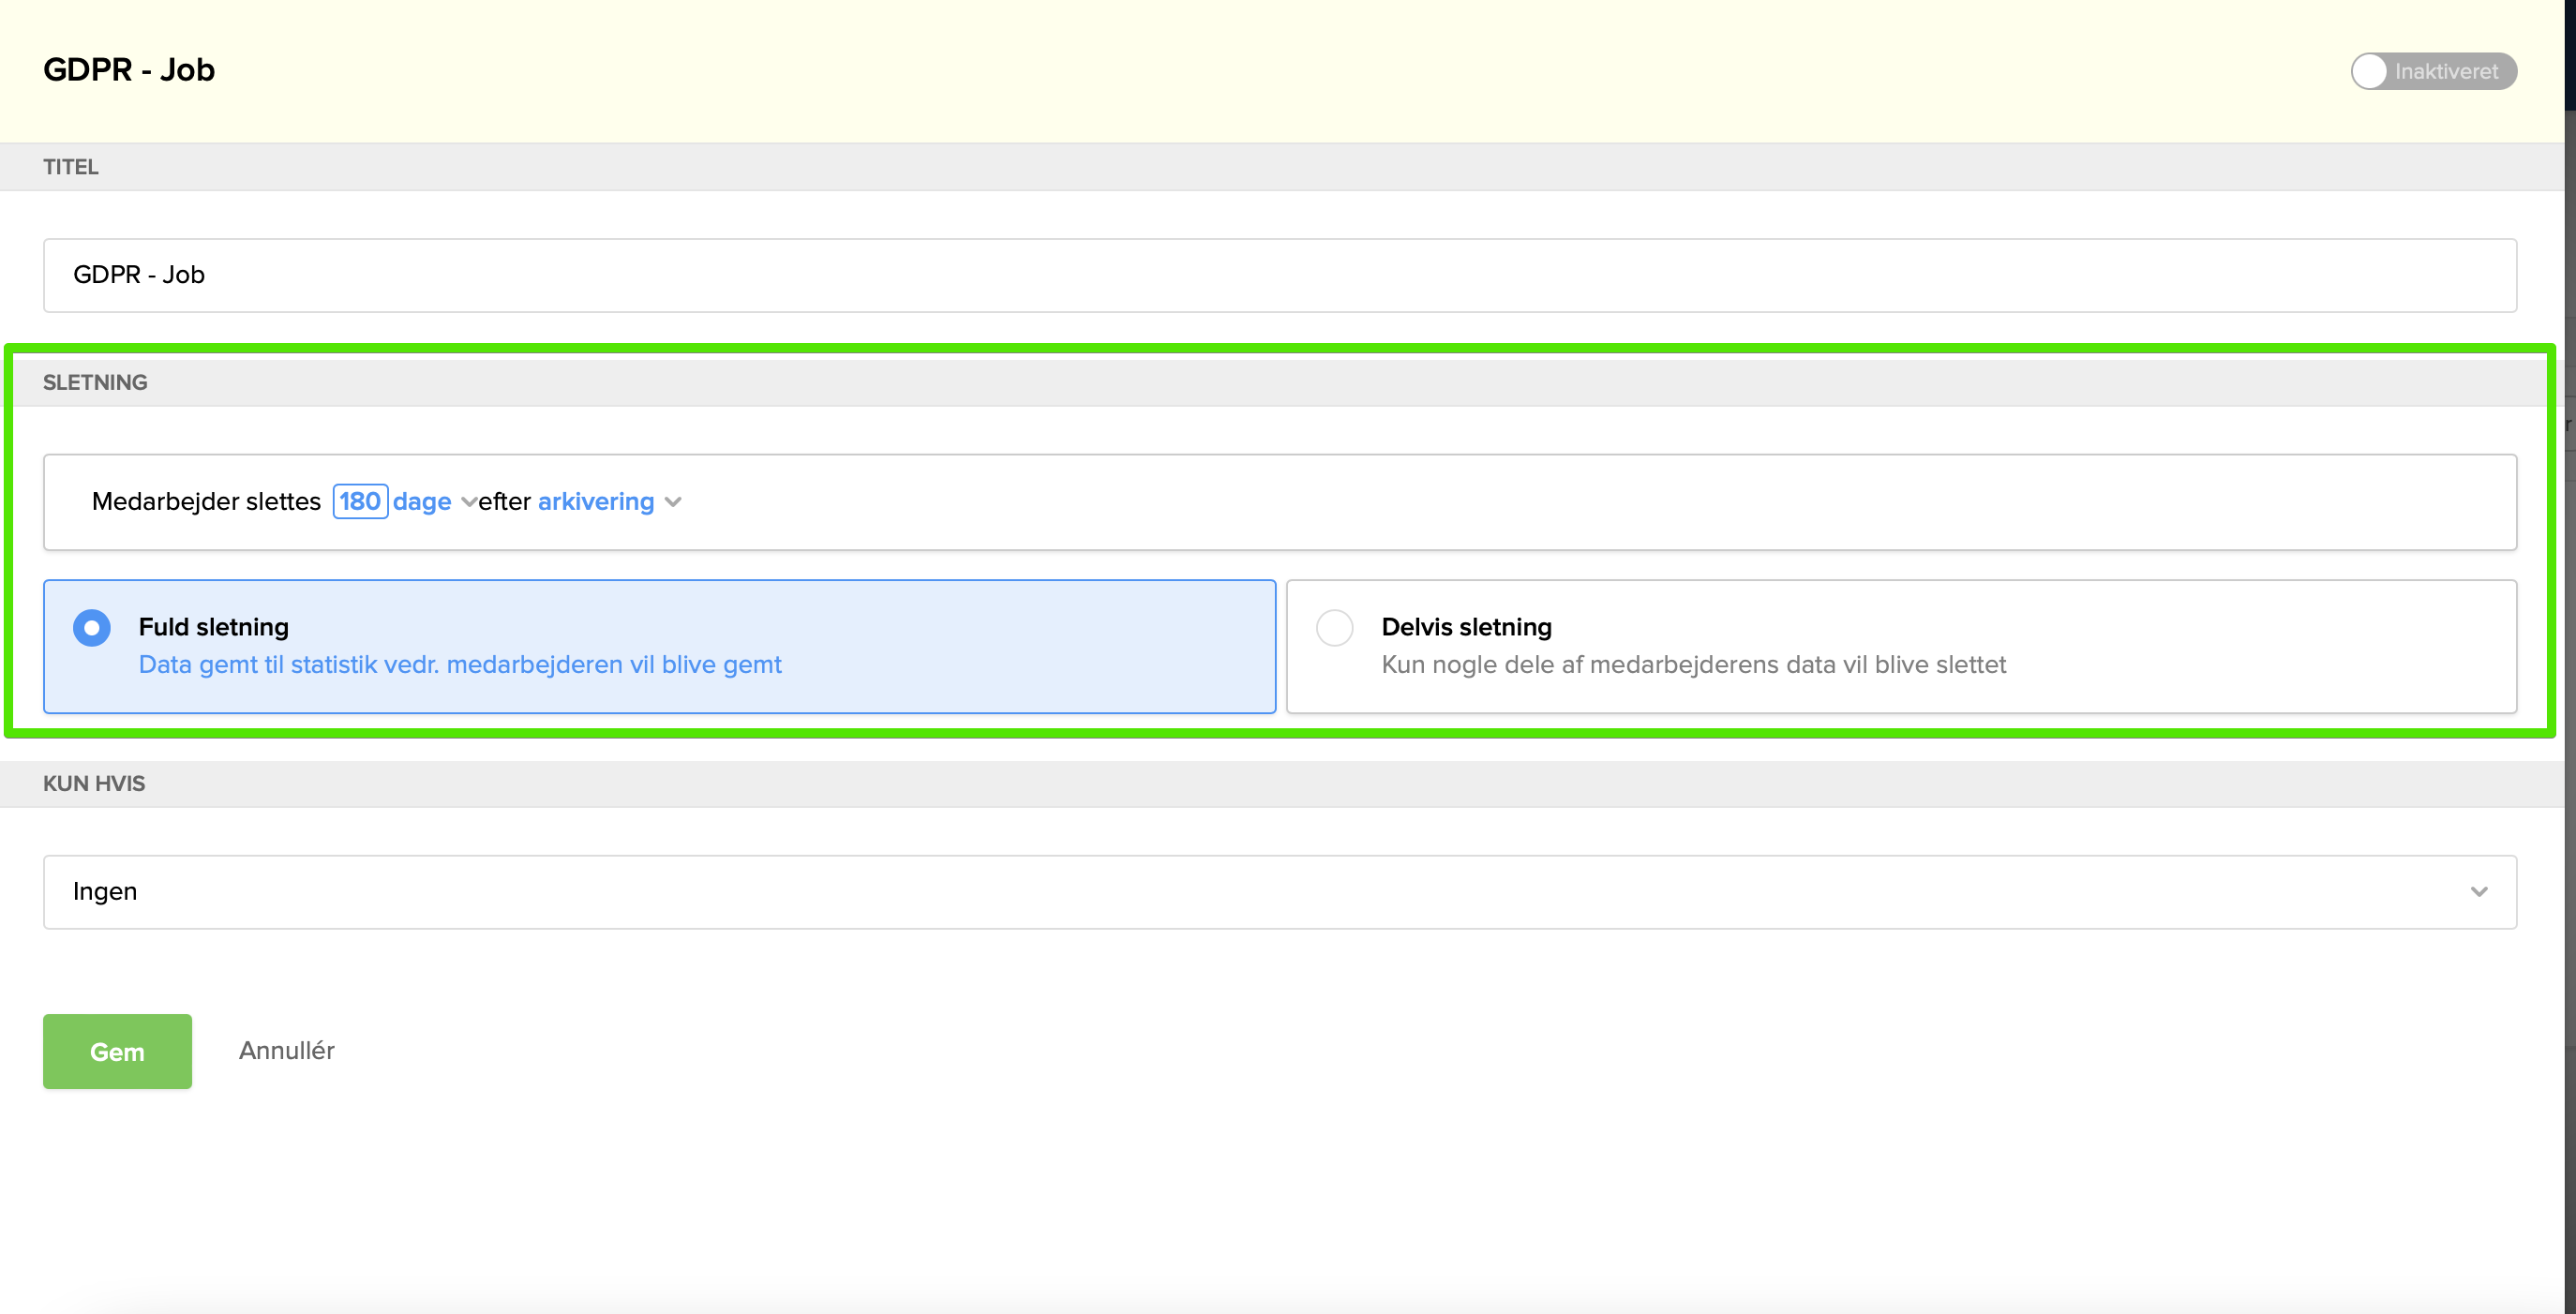Click the chevron arrow in Ingen dropdown
This screenshot has height=1314, width=2576.
[x=2478, y=891]
